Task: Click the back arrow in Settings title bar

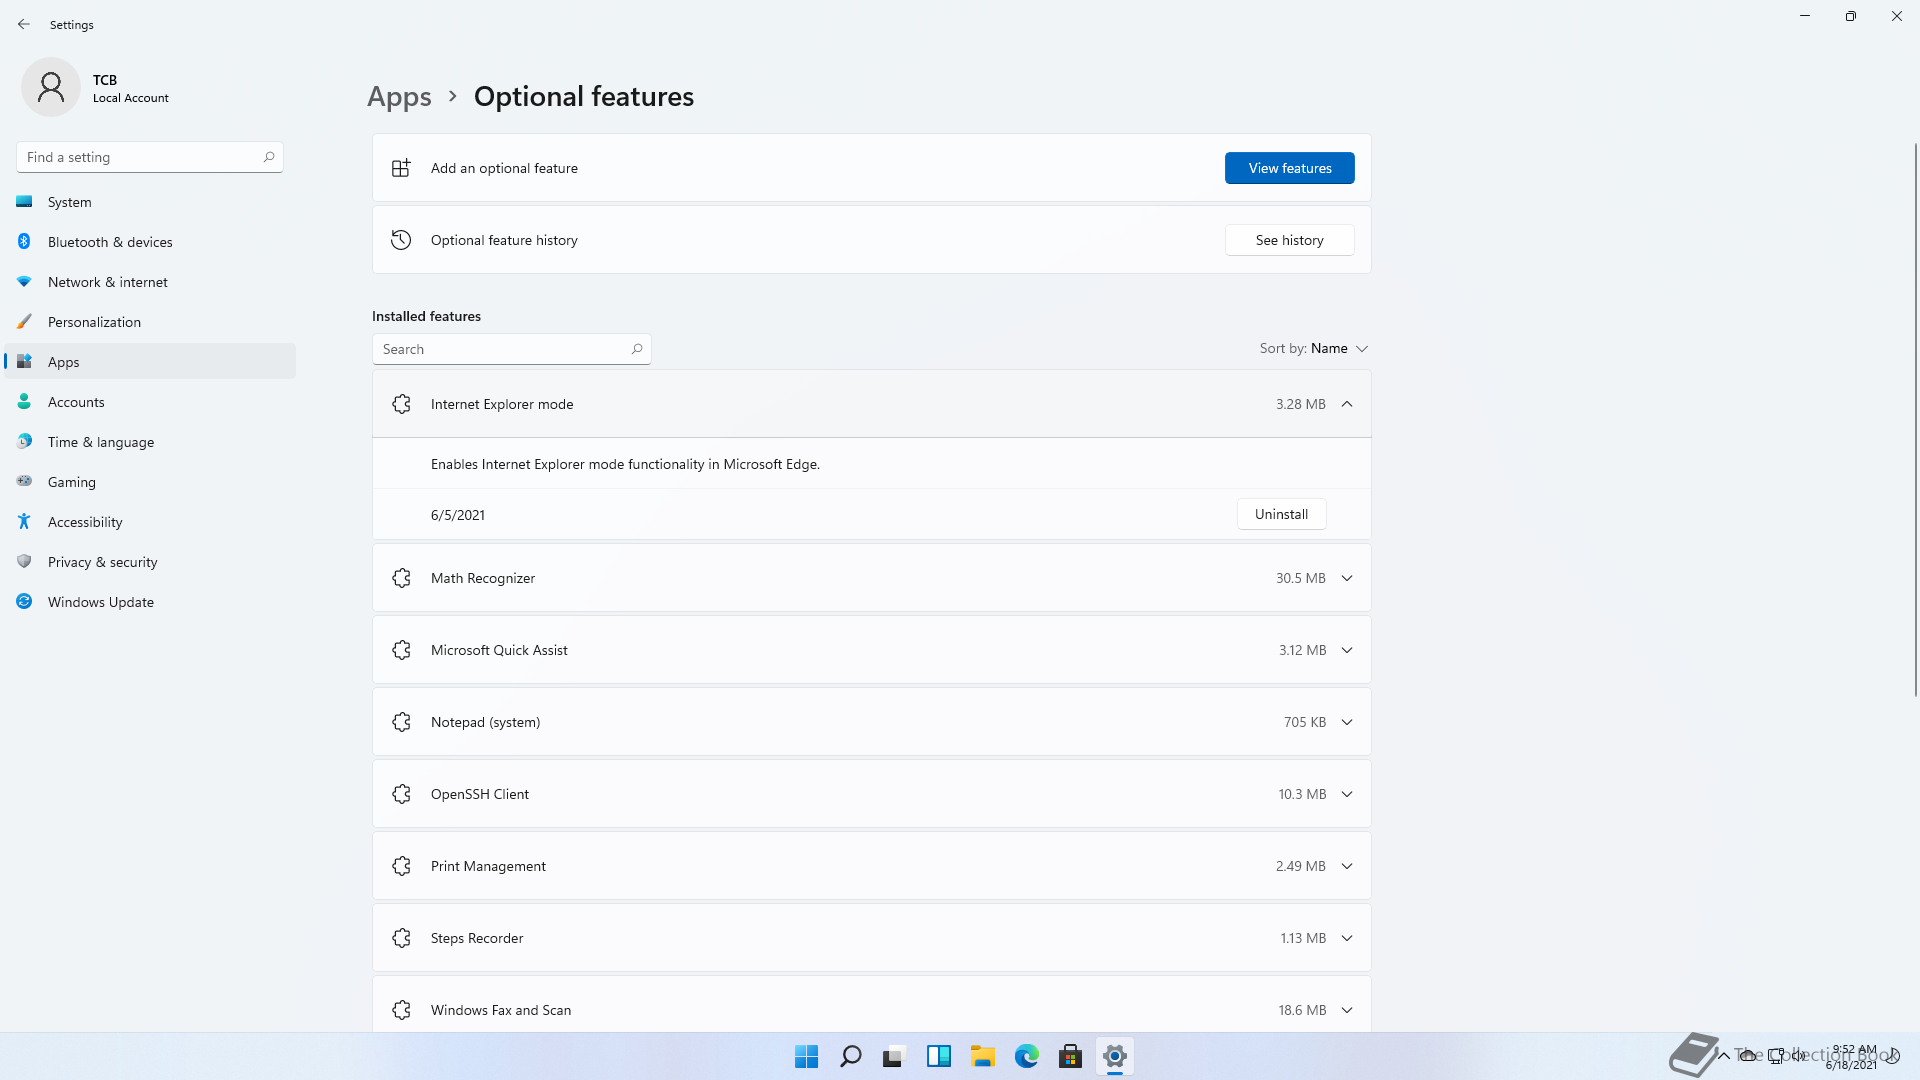Action: click(24, 24)
